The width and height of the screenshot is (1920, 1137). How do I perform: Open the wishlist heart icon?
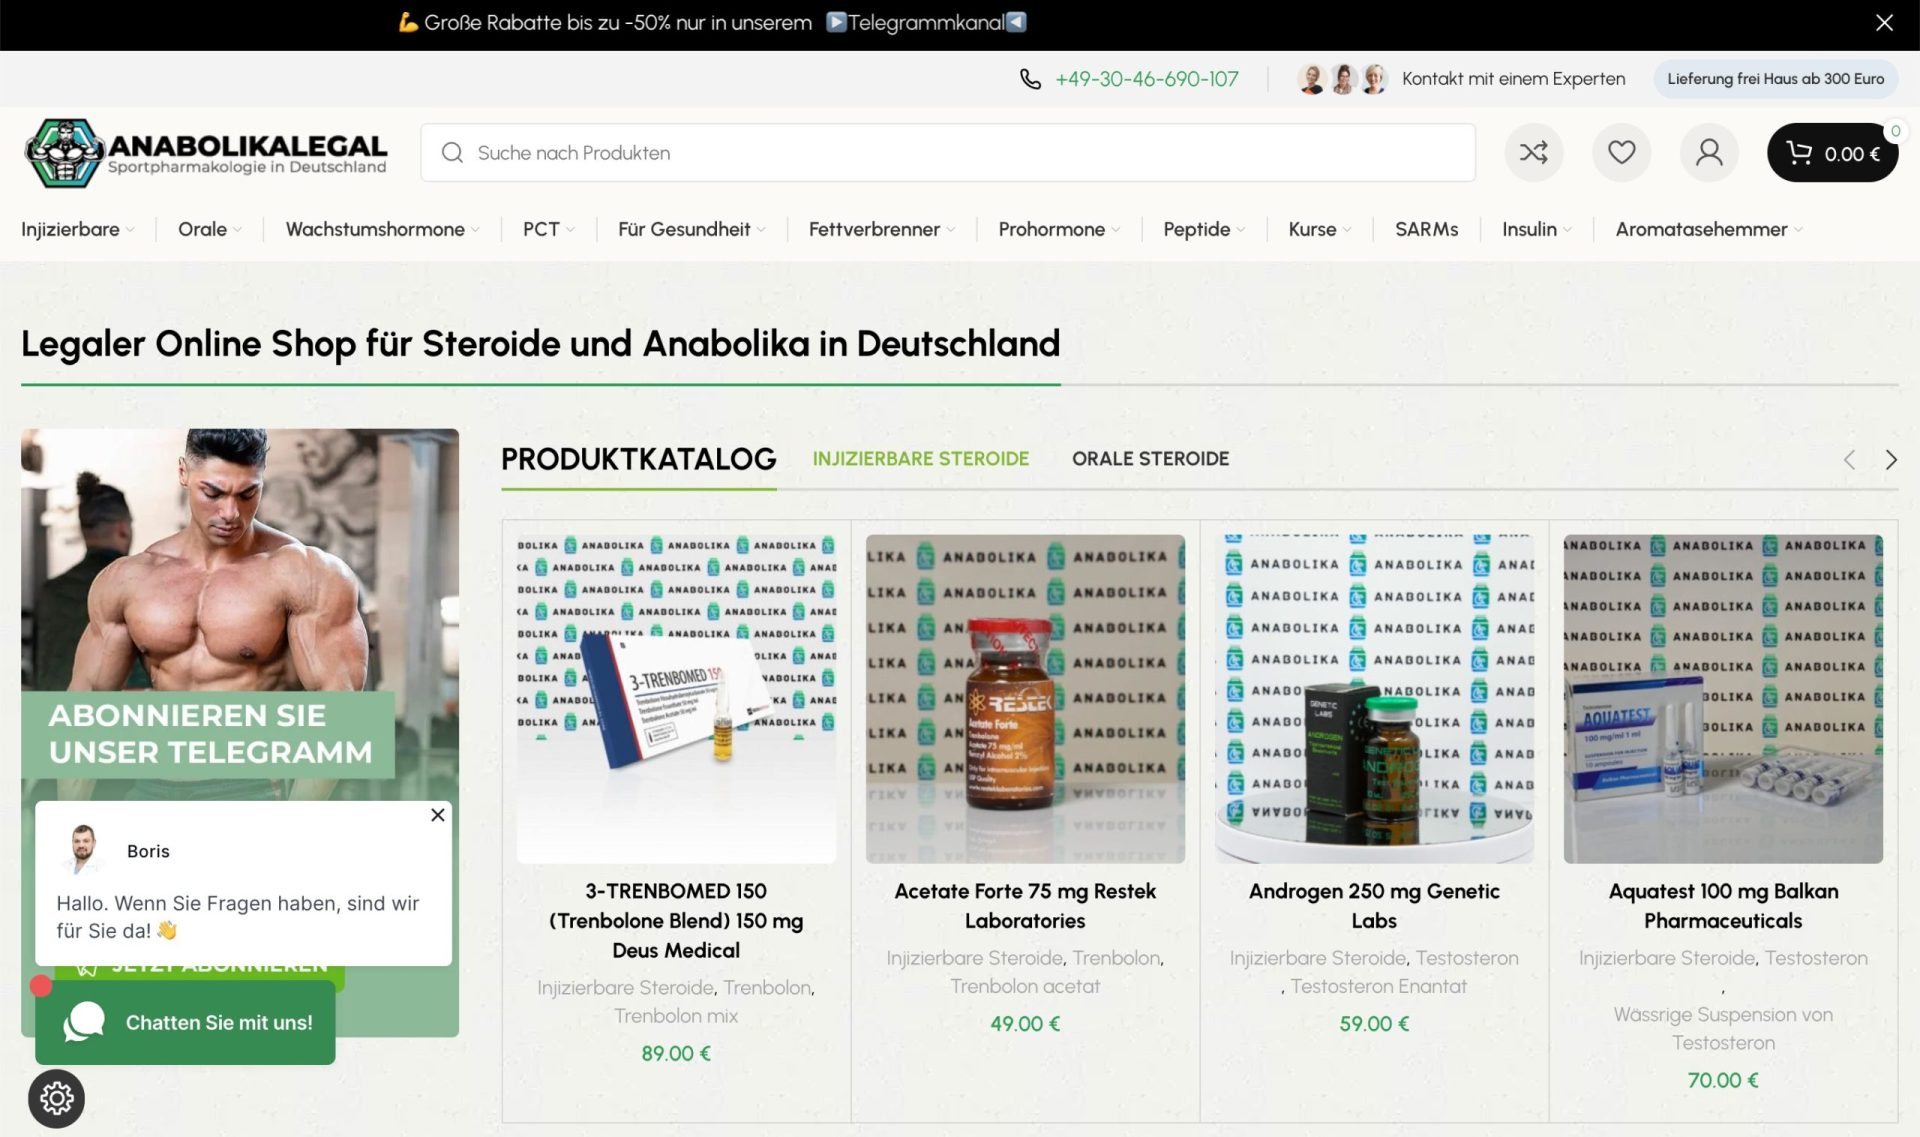(x=1621, y=152)
